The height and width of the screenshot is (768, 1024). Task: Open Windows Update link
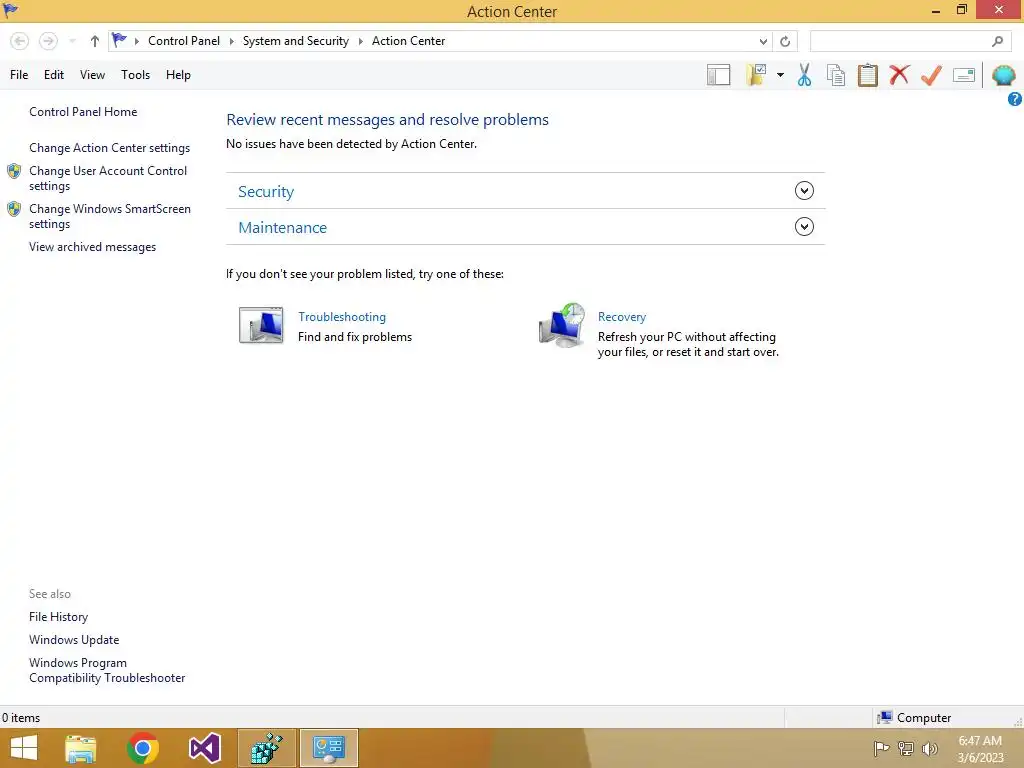click(x=74, y=640)
